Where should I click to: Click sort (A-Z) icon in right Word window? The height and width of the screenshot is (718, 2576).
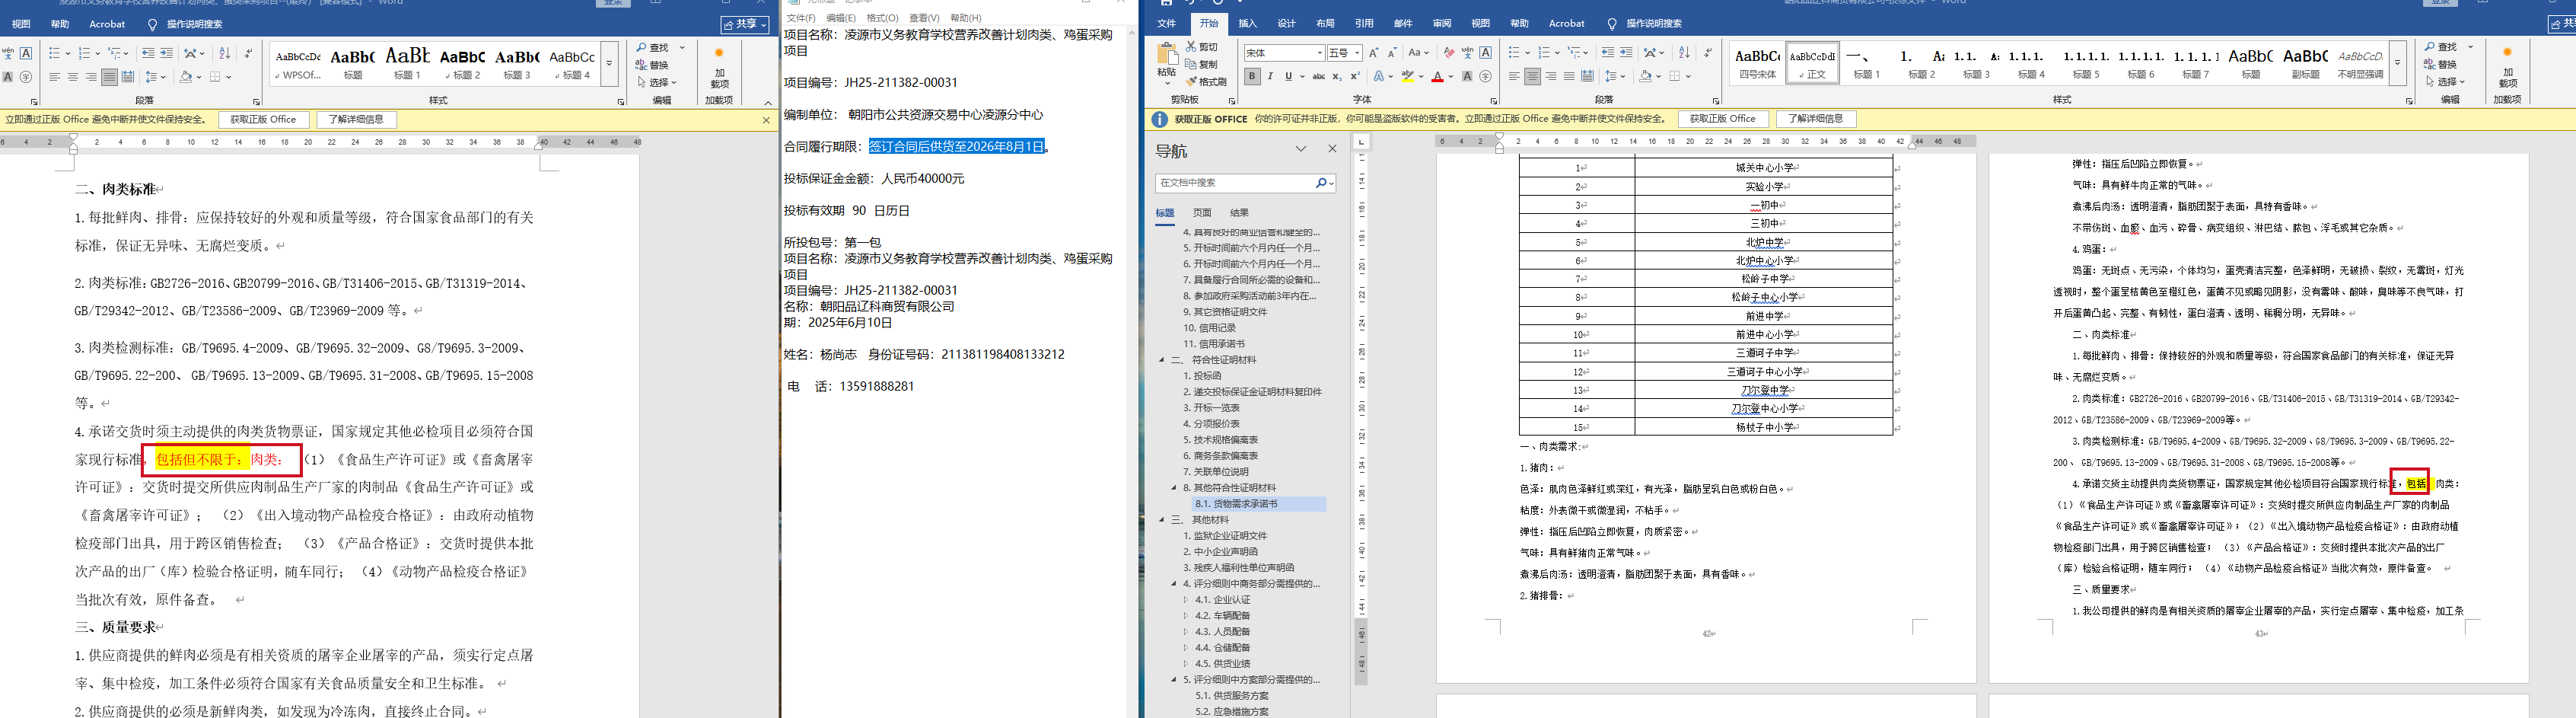coord(1684,53)
